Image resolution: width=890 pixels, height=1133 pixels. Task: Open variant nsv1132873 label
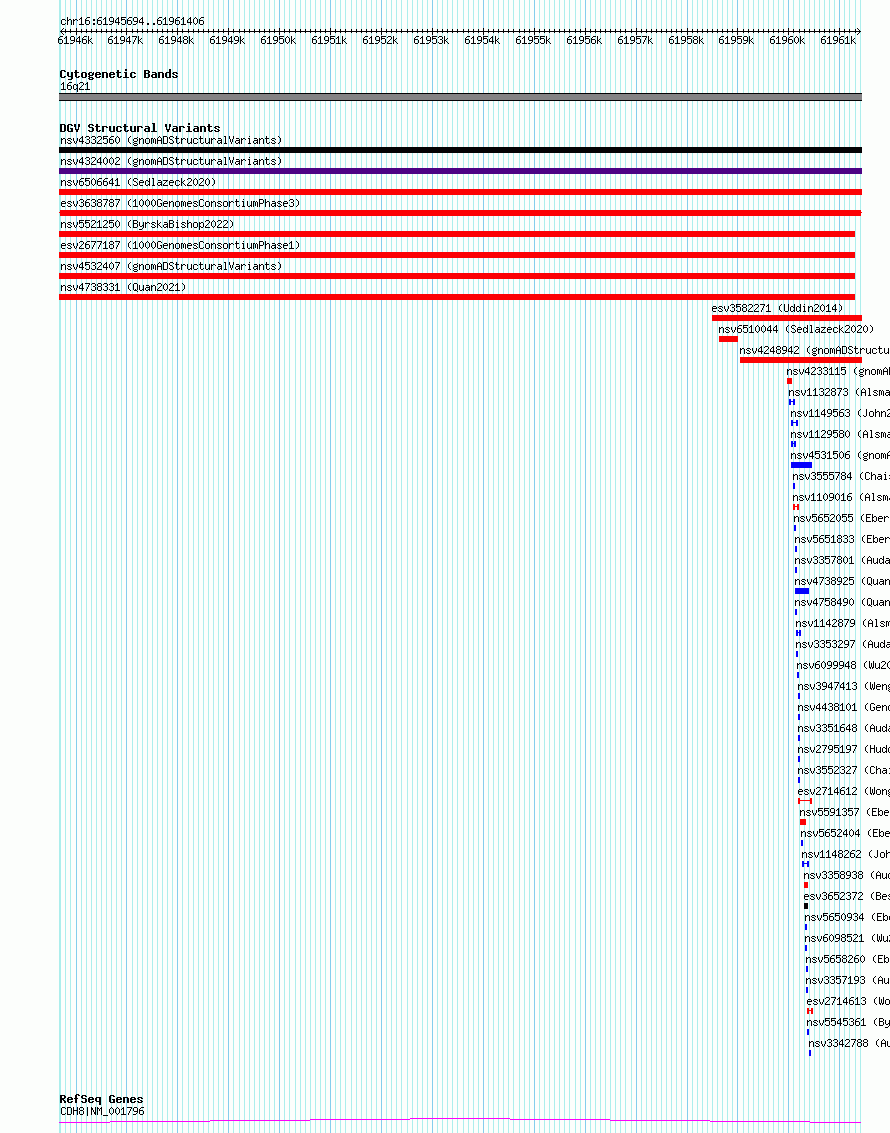[x=839, y=392]
